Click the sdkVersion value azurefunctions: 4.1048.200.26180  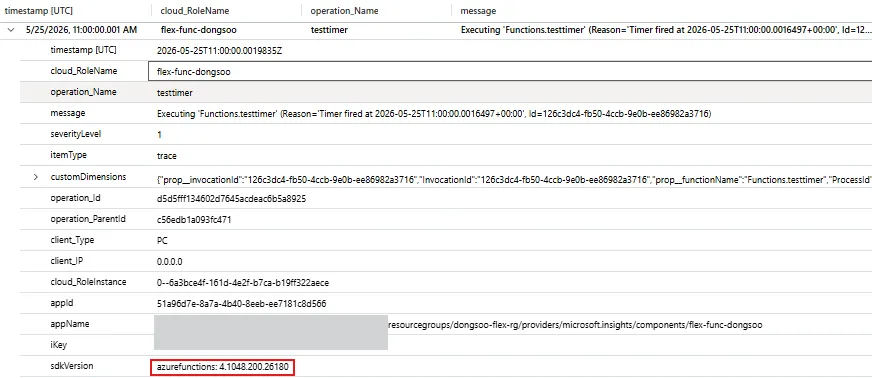point(222,367)
